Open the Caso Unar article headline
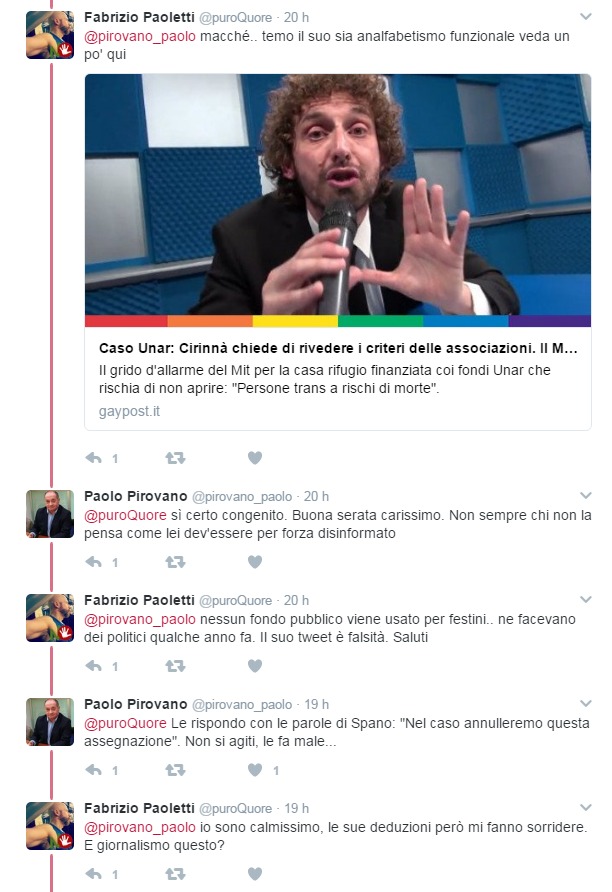Screen dimensions: 612x892 pos(338,348)
